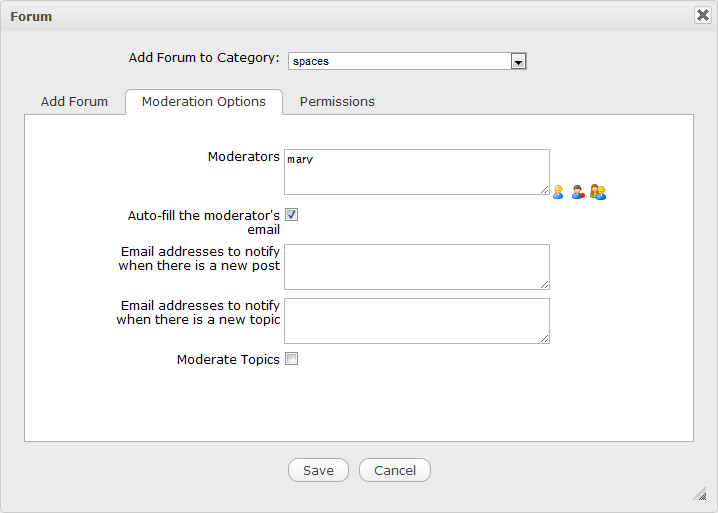This screenshot has width=718, height=513.
Task: Click in the Moderators text area containing mary
Action: pos(417,172)
